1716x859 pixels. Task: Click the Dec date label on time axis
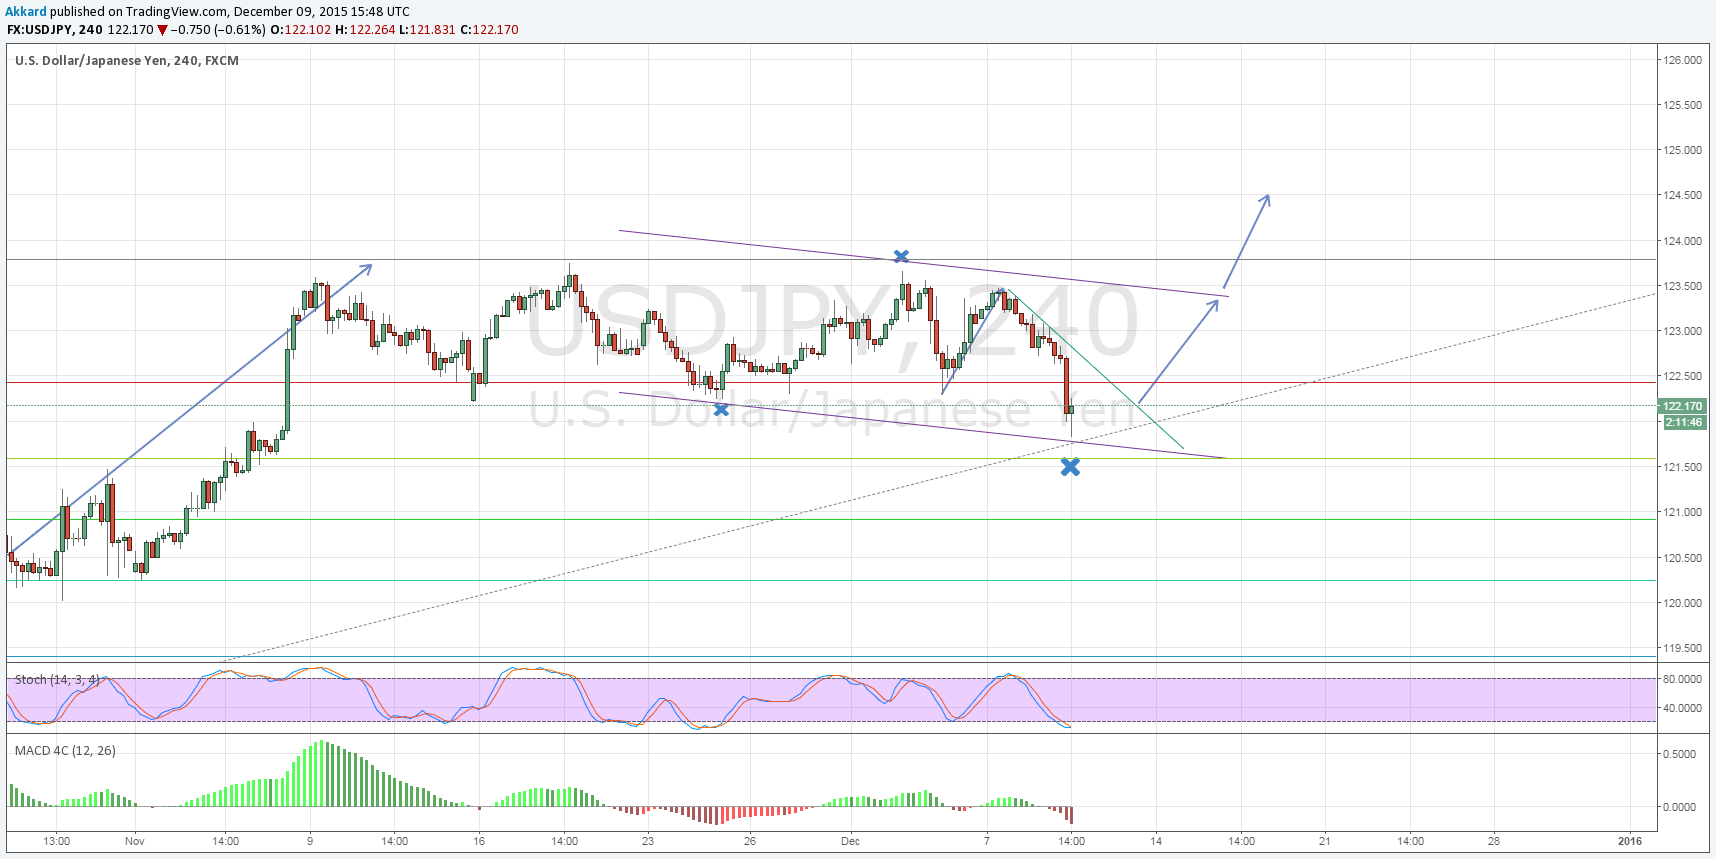point(850,841)
